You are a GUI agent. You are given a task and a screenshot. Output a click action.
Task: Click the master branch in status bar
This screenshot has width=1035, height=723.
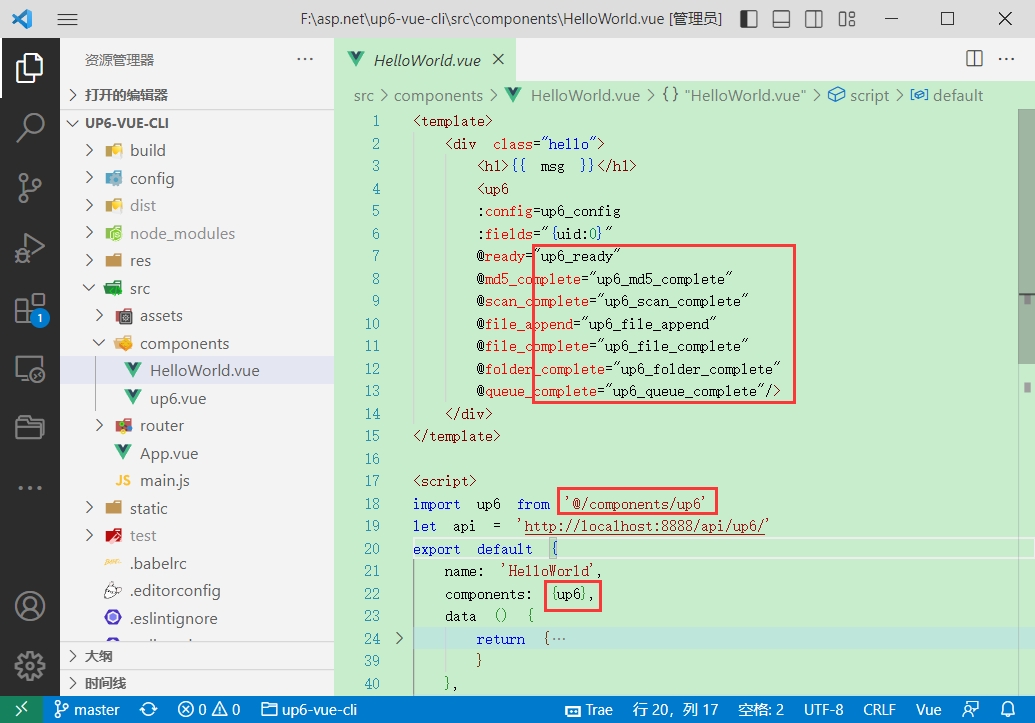87,710
